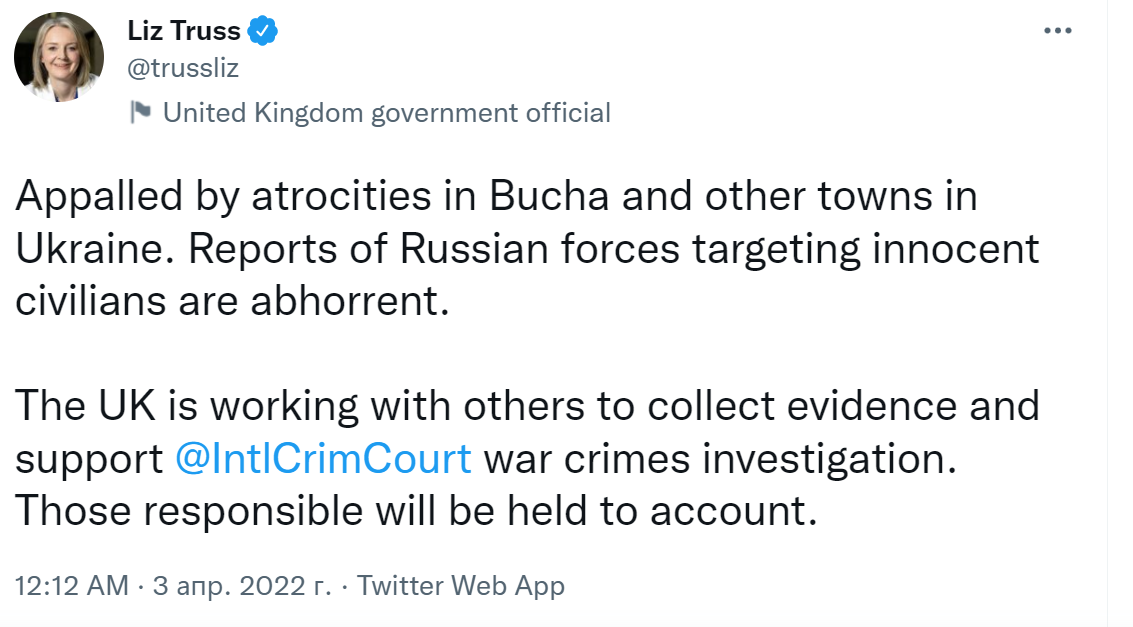Click the 12:12 AM timestamp
1133x627 pixels.
[72, 586]
